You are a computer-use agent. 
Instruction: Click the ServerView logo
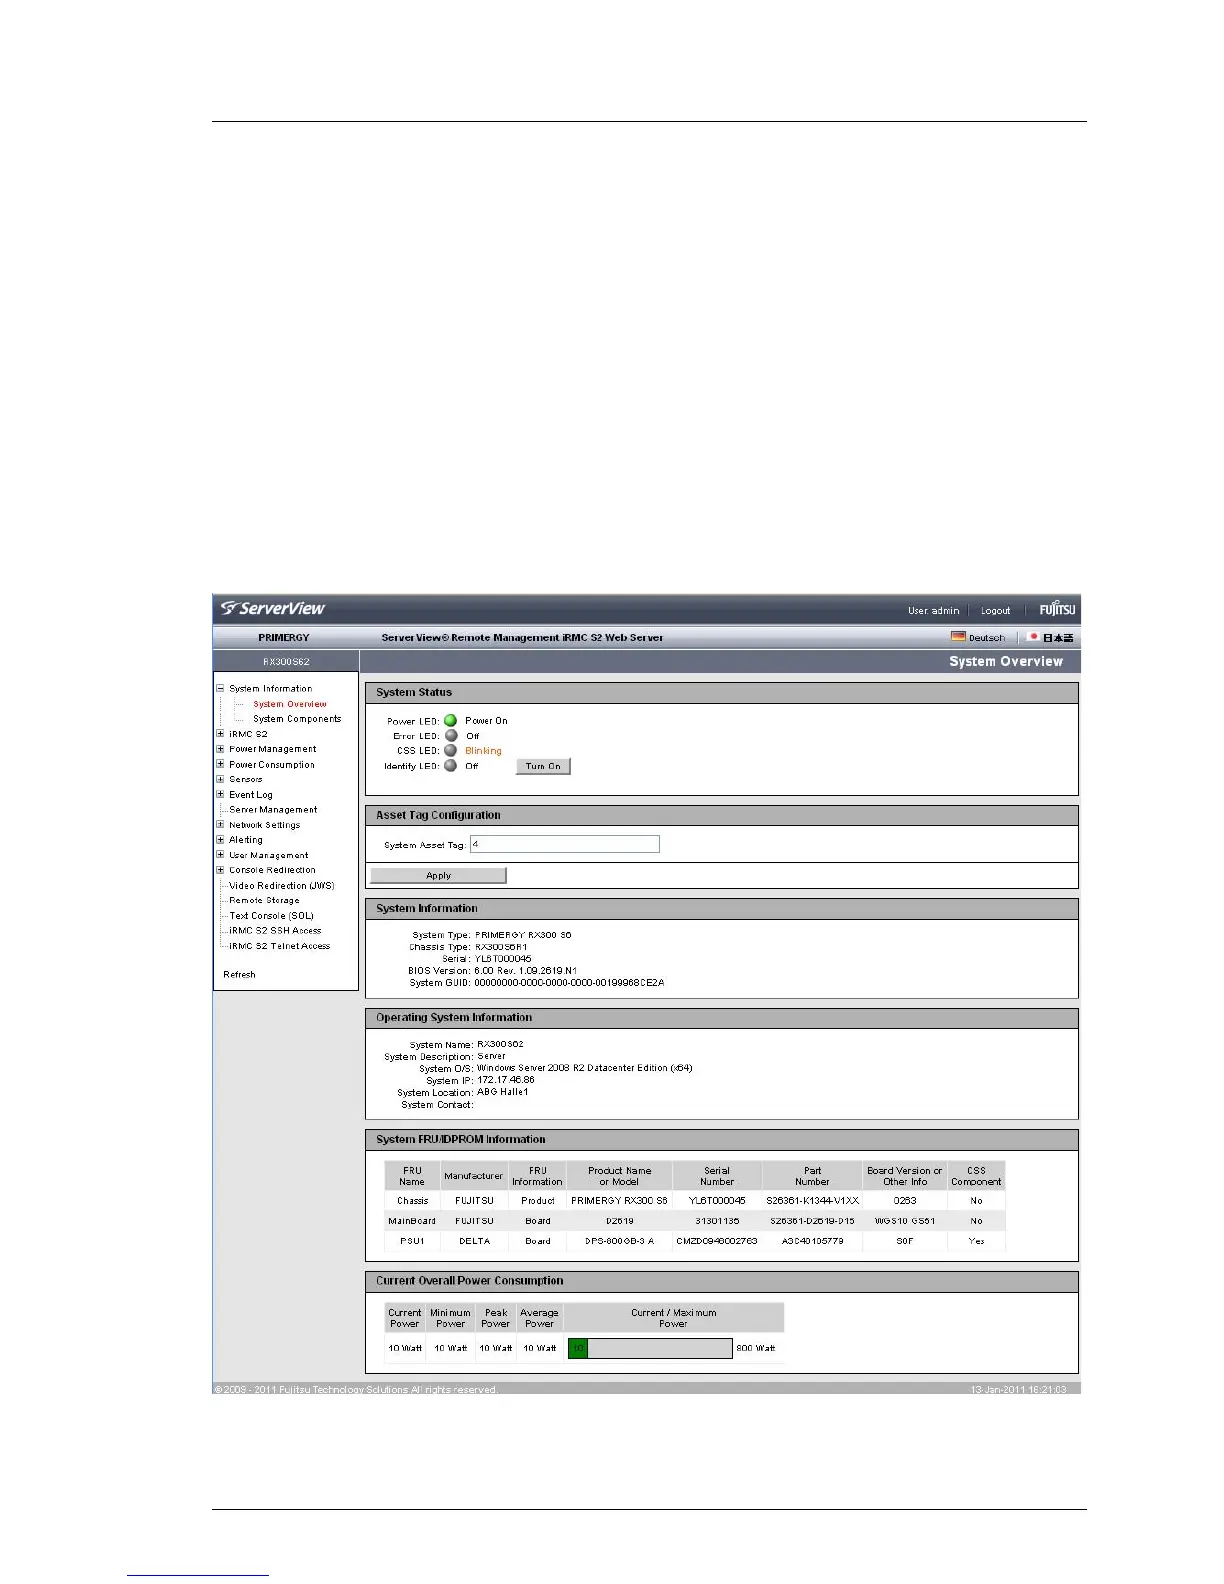pos(273,608)
